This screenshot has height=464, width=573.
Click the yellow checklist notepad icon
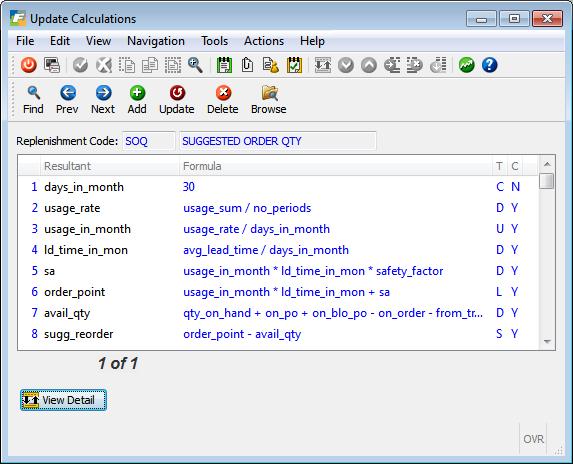click(294, 65)
